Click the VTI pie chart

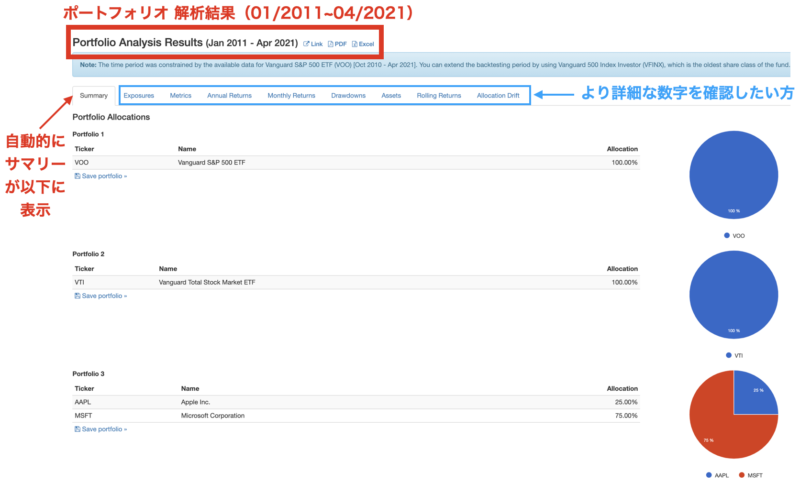[734, 295]
